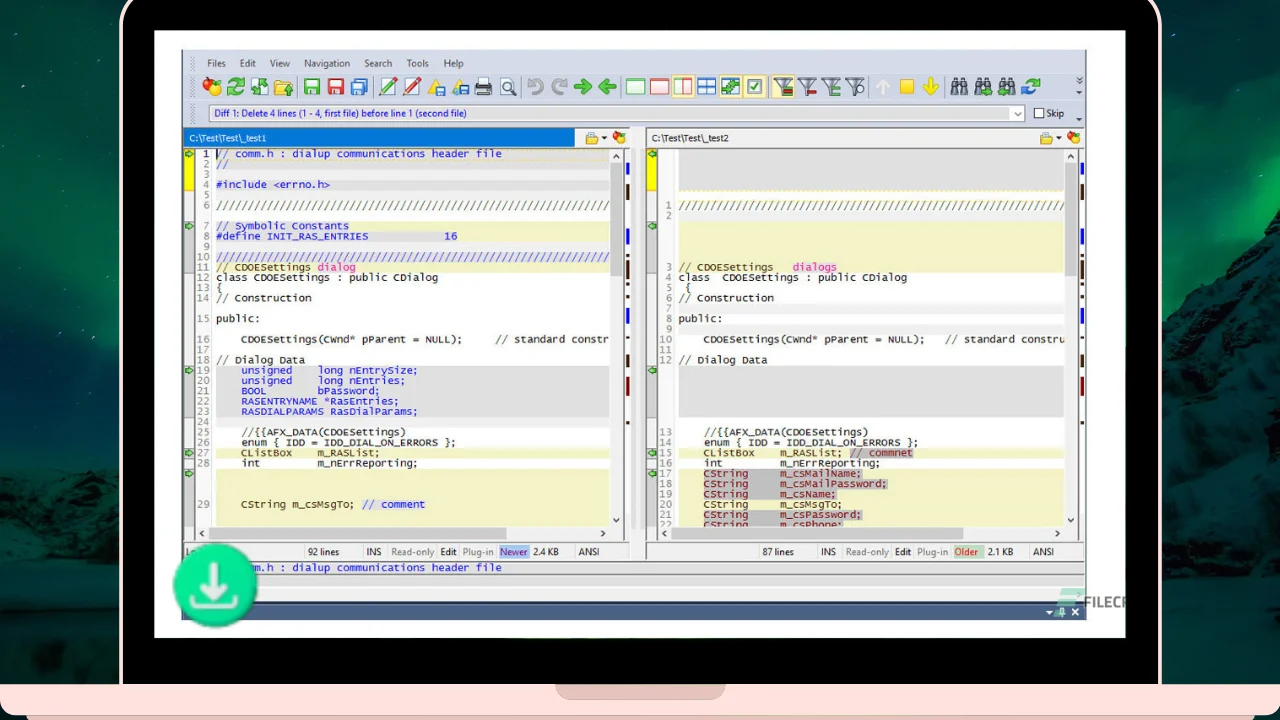
Task: Open the Edit menu
Action: coord(248,63)
